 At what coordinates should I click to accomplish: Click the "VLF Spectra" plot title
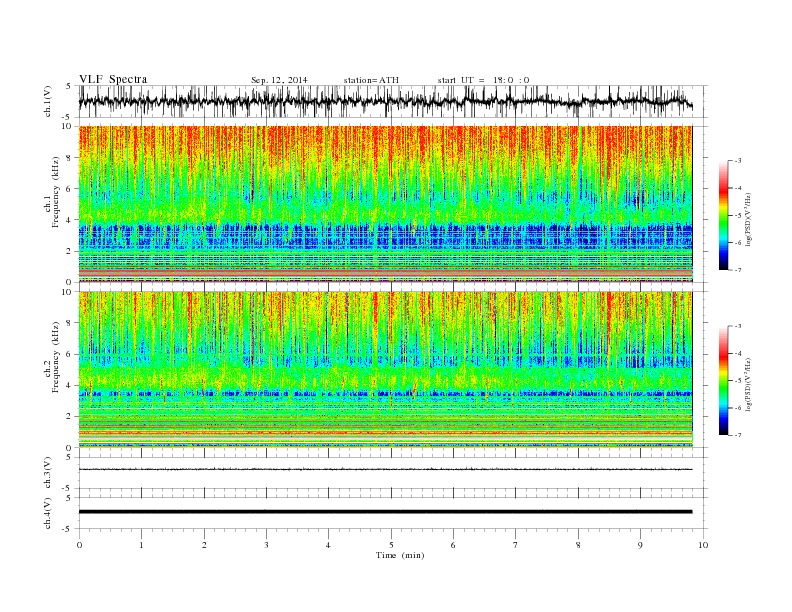(113, 79)
